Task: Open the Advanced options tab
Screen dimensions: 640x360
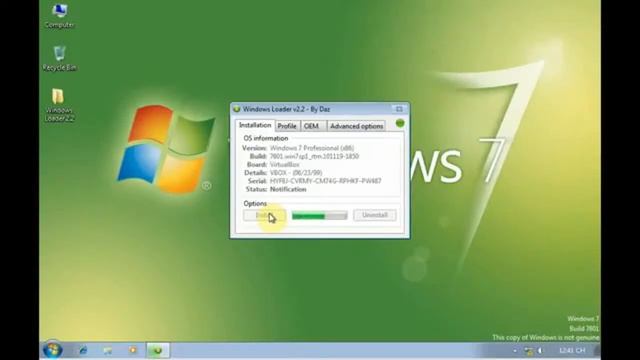Action: (356, 126)
